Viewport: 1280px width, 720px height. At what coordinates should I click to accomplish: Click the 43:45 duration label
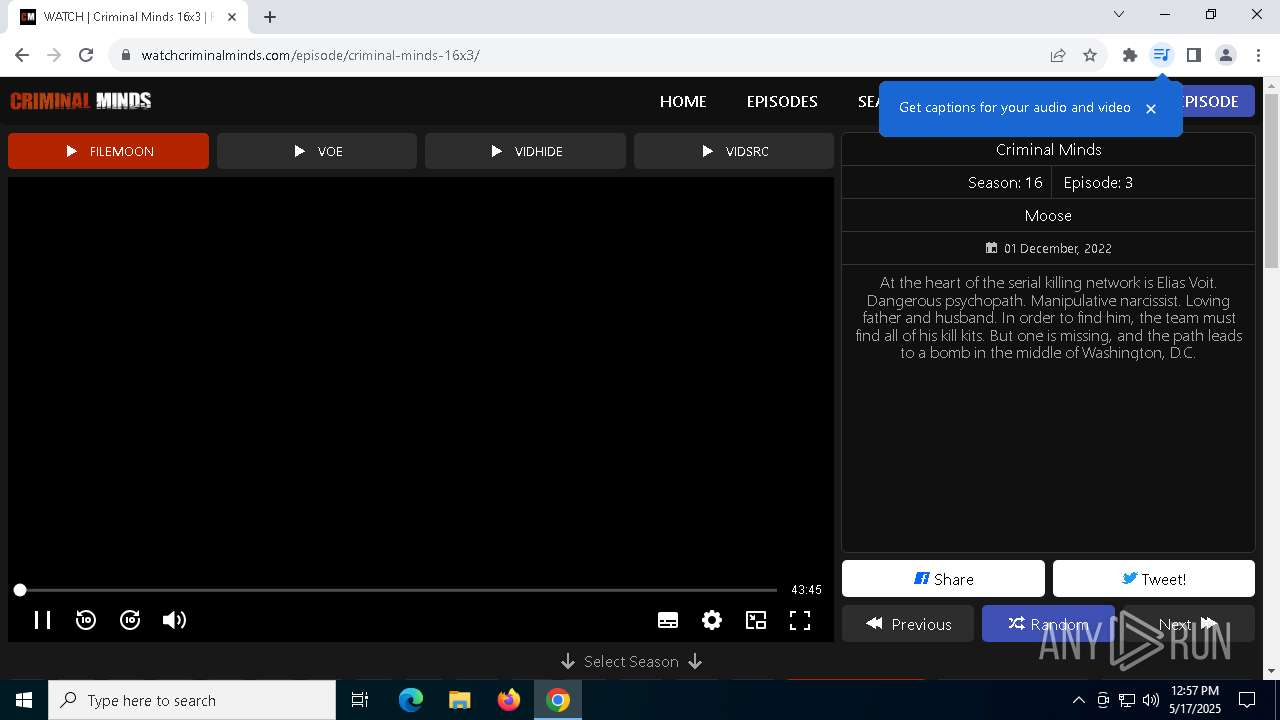tap(806, 590)
